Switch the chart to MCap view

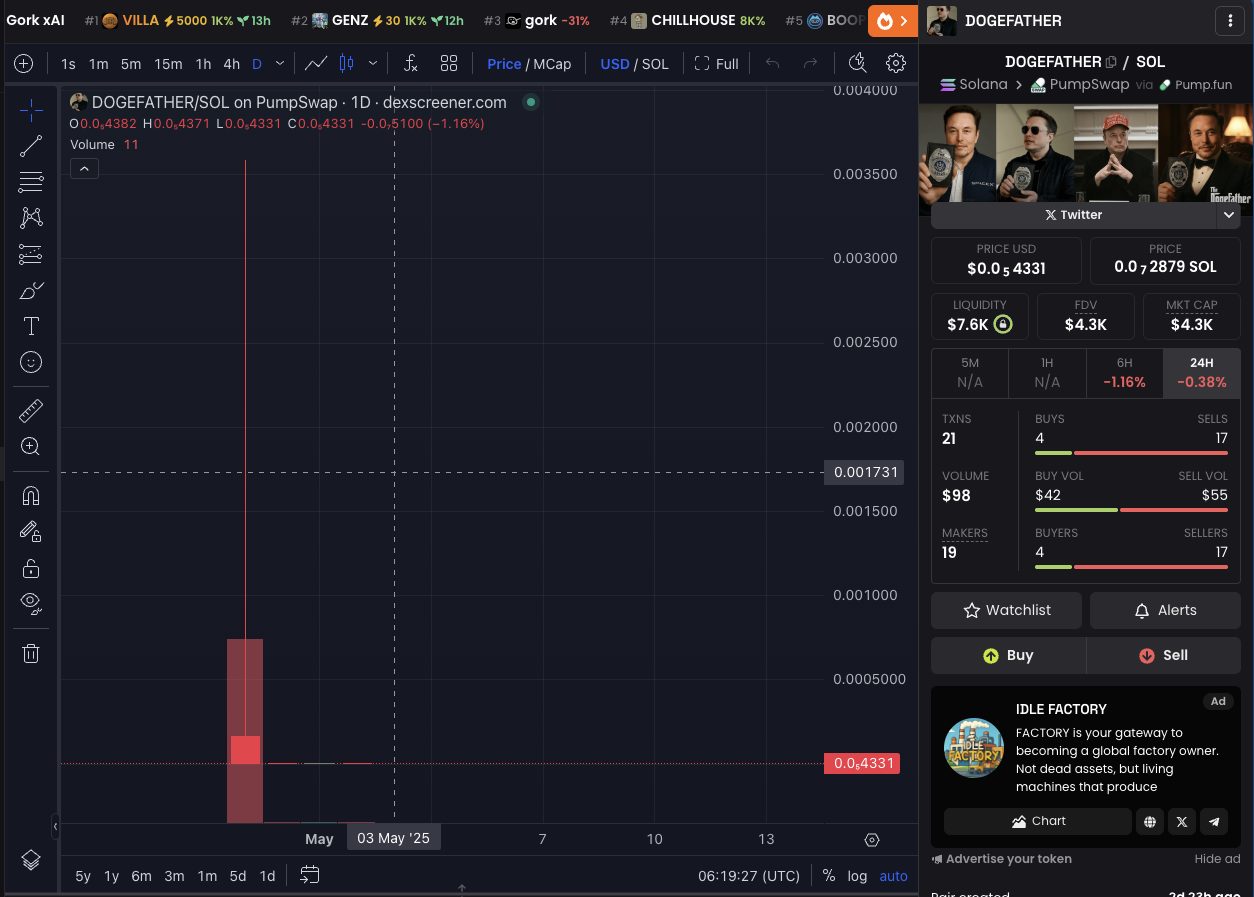coord(552,64)
